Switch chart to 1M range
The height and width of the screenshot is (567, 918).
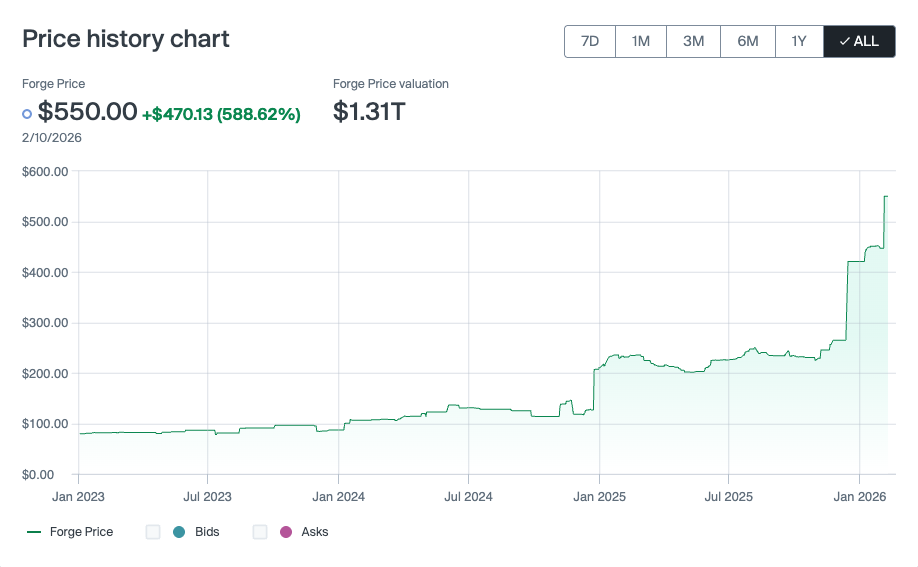[640, 41]
